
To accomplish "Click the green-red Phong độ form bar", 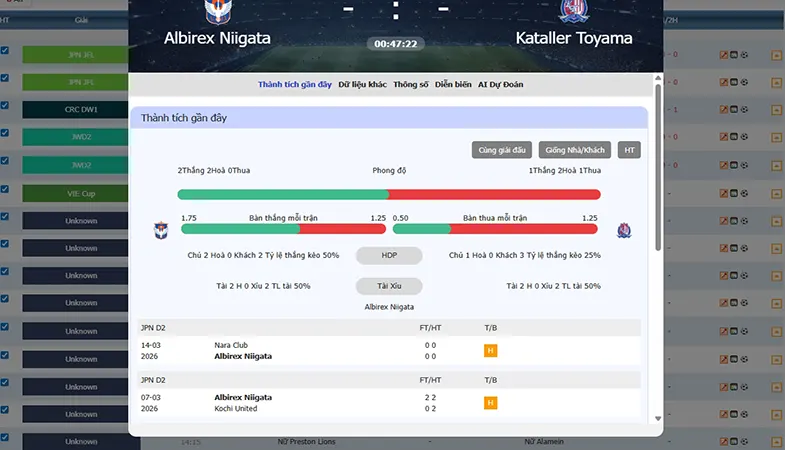I will point(389,194).
